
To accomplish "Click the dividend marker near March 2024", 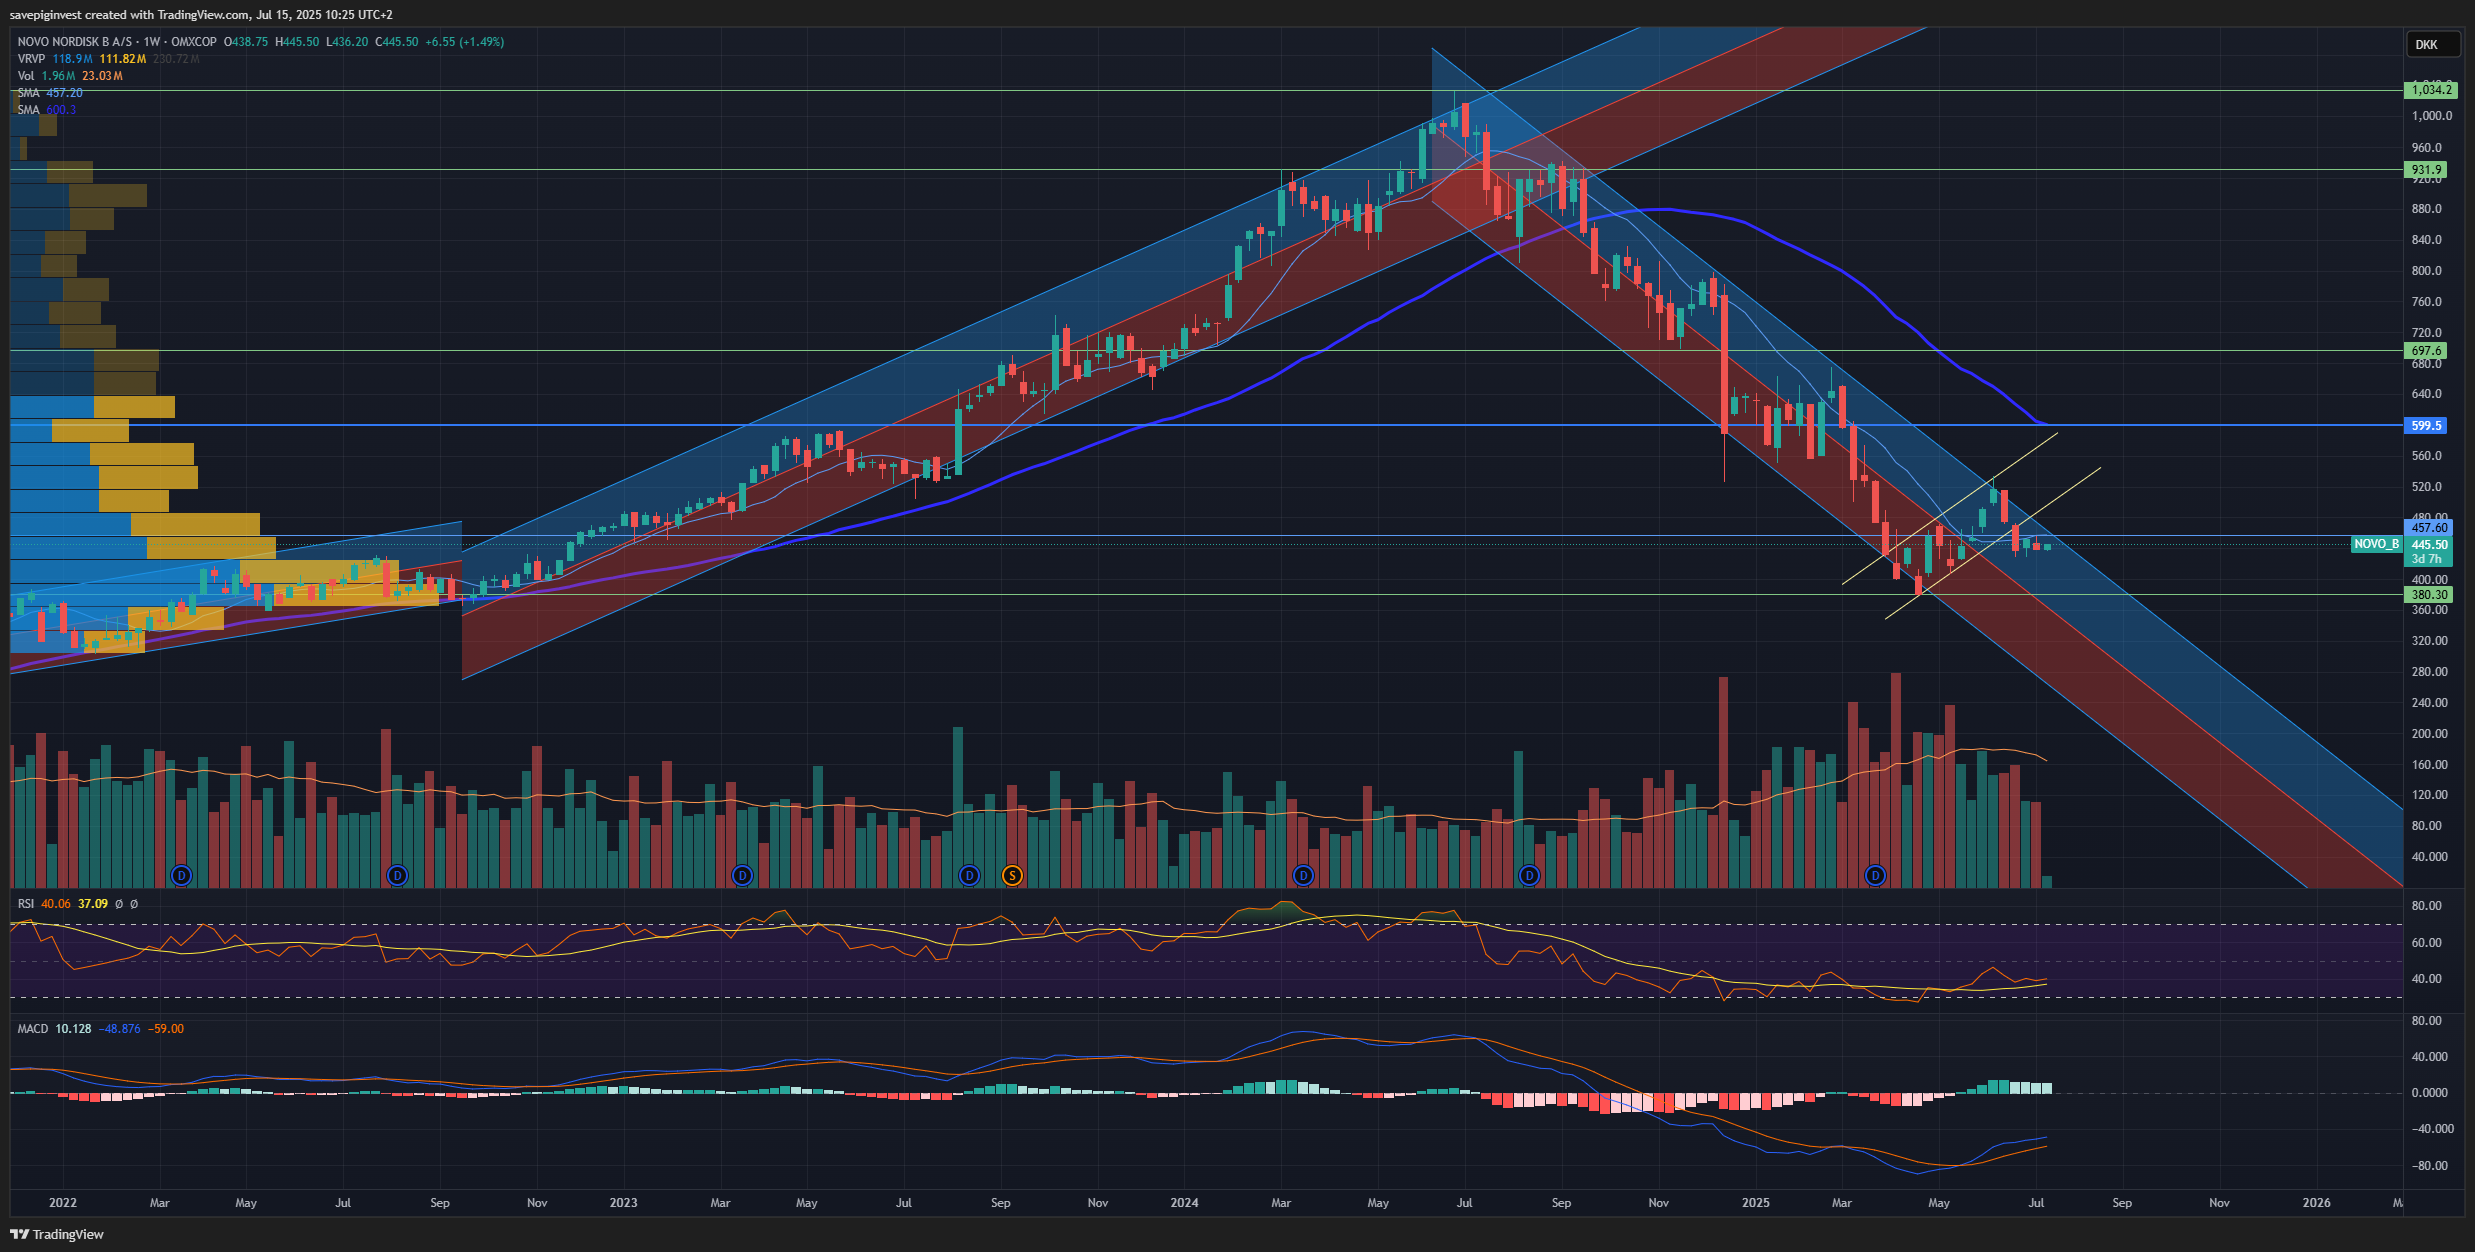I will click(x=1303, y=876).
